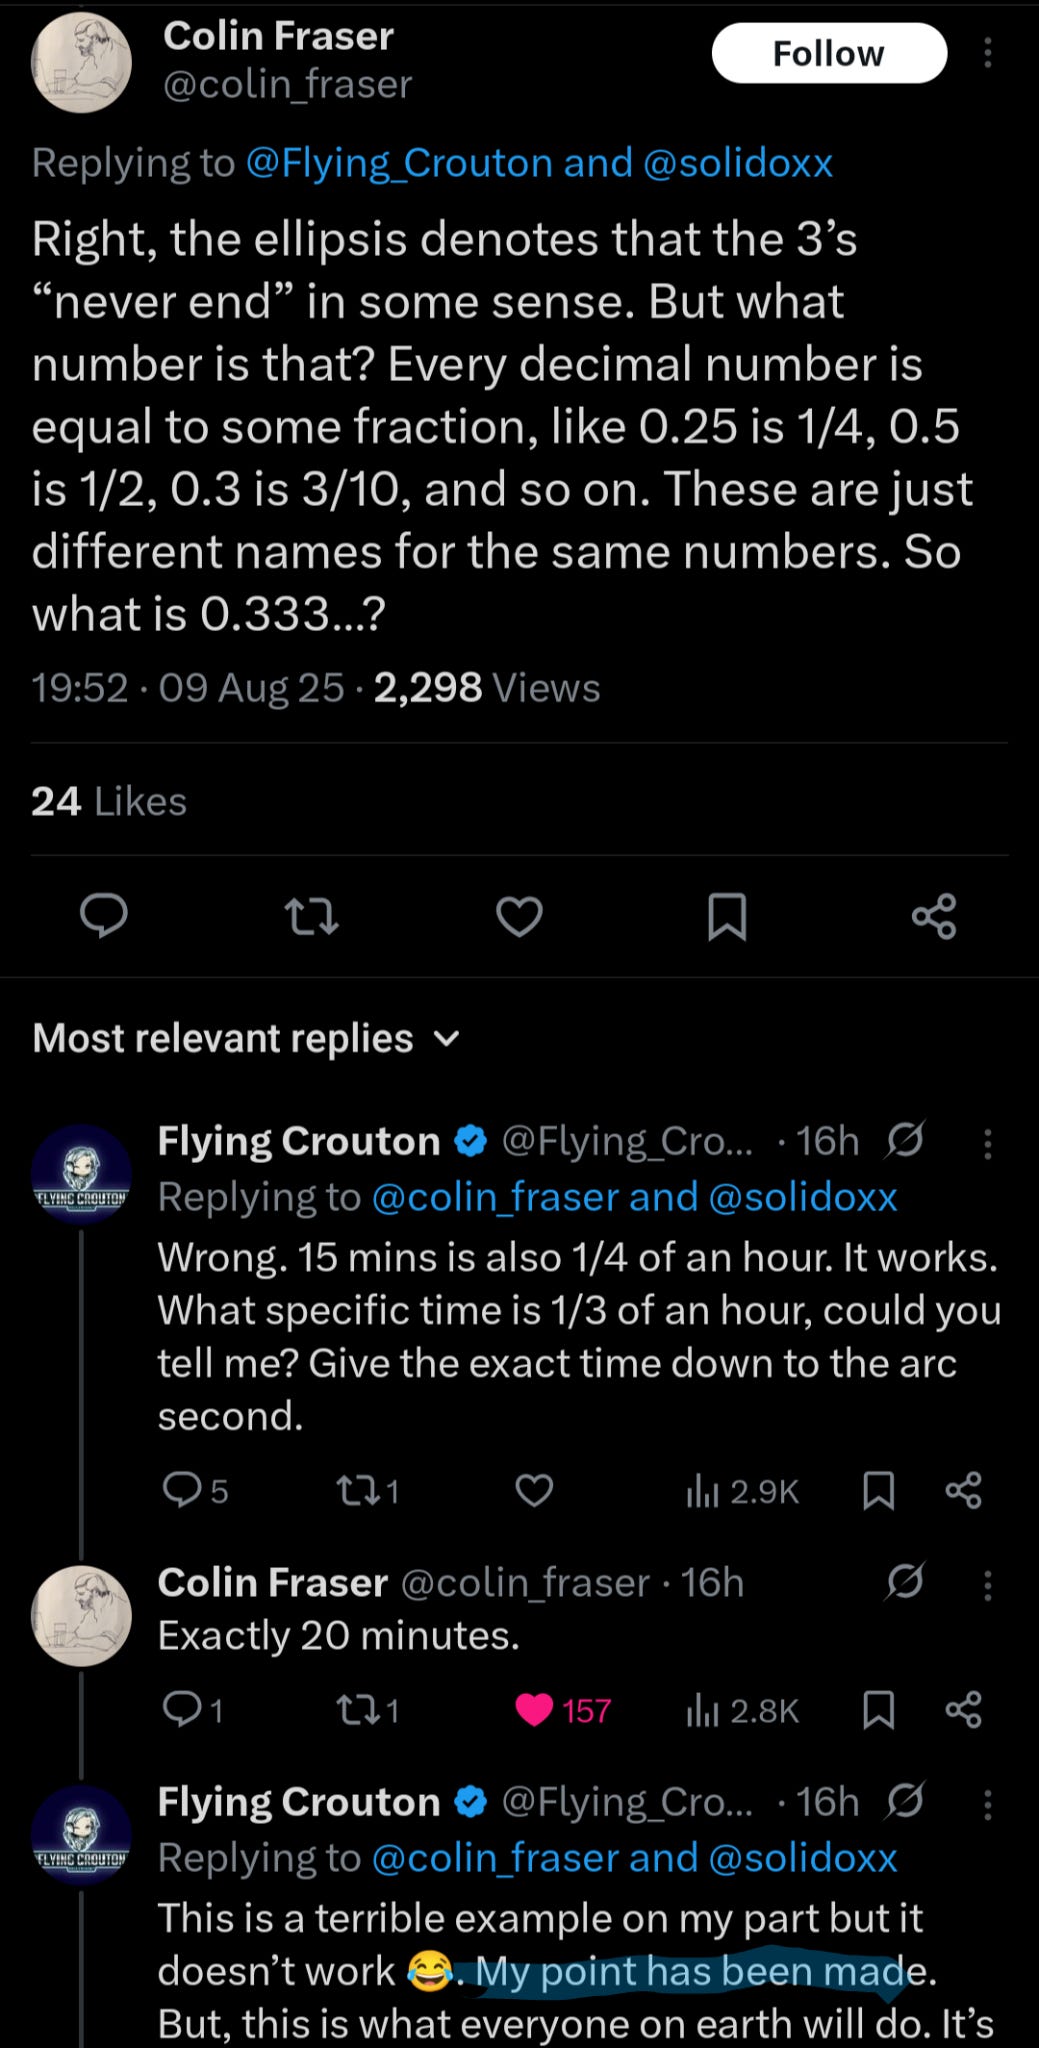Repost the main tweet about 0.333
Image resolution: width=1039 pixels, height=2048 pixels.
click(311, 915)
